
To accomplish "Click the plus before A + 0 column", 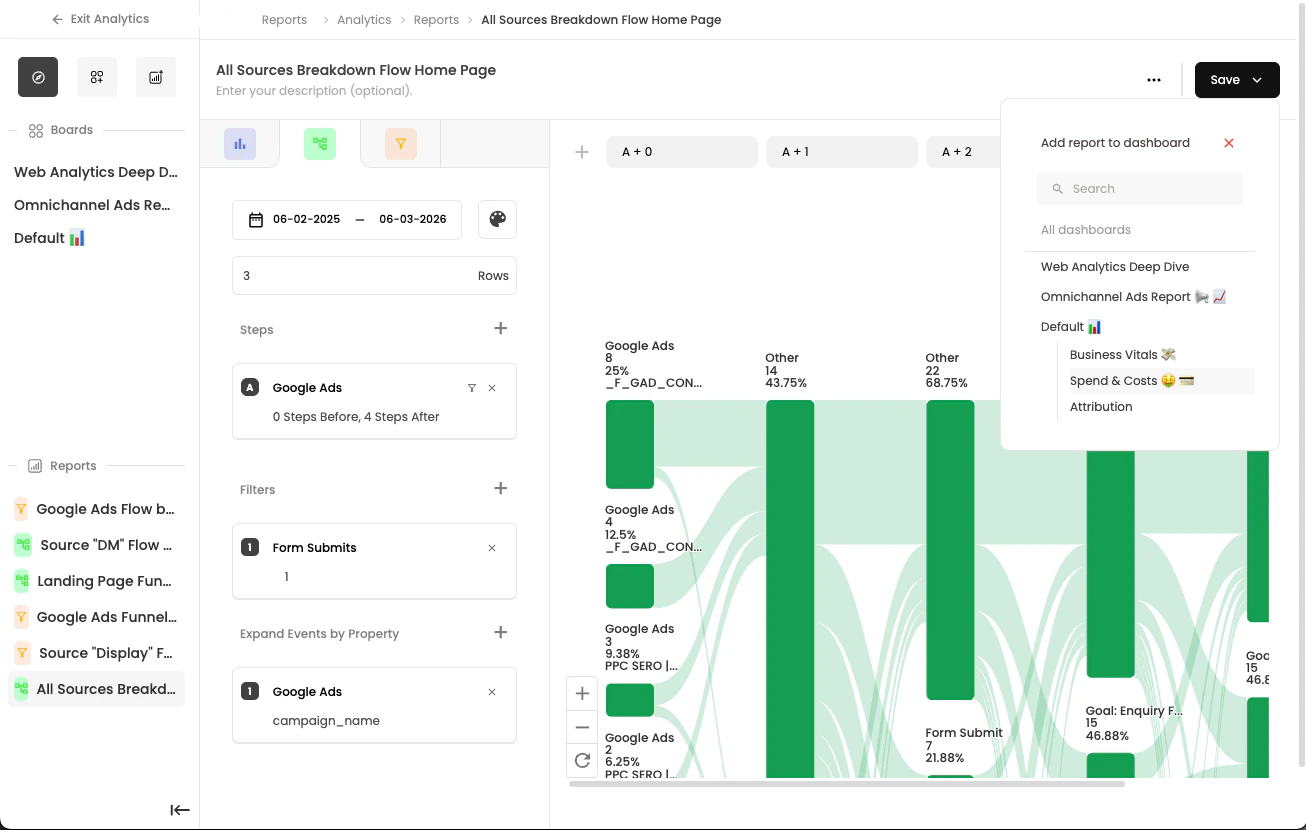I will pyautogui.click(x=581, y=152).
